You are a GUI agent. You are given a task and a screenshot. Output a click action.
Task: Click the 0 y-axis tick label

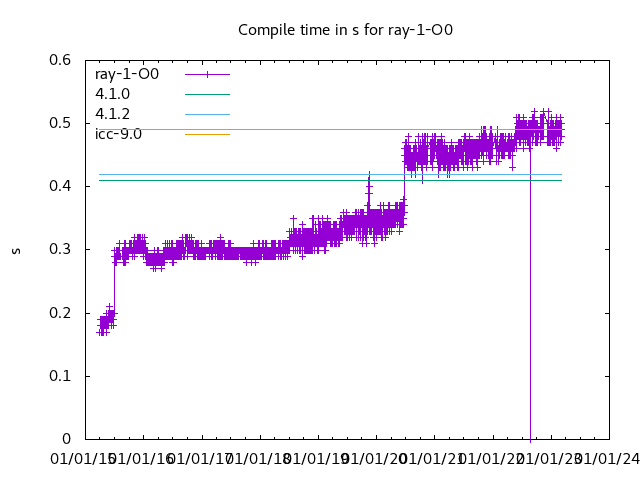(68, 439)
